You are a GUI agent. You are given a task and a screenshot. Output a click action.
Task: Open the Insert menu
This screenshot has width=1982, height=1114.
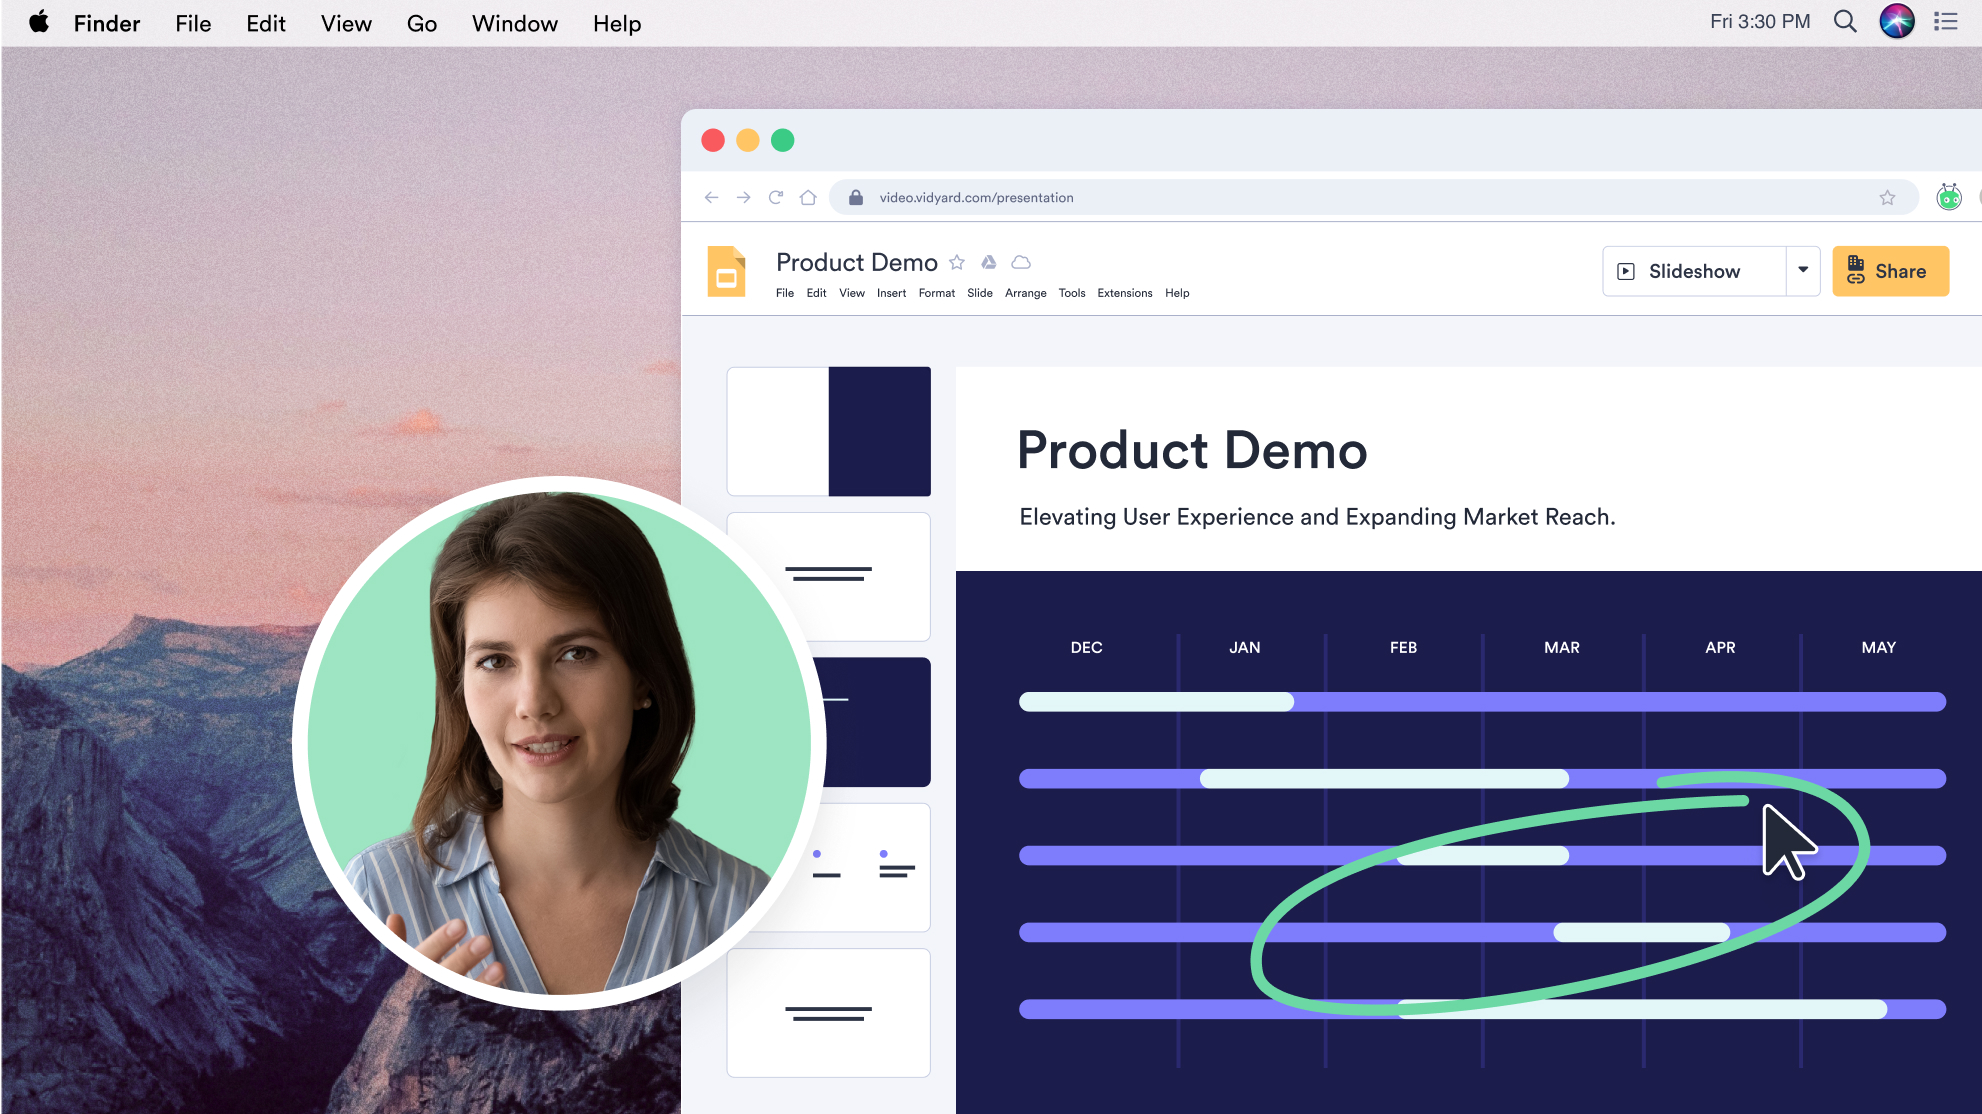(891, 293)
